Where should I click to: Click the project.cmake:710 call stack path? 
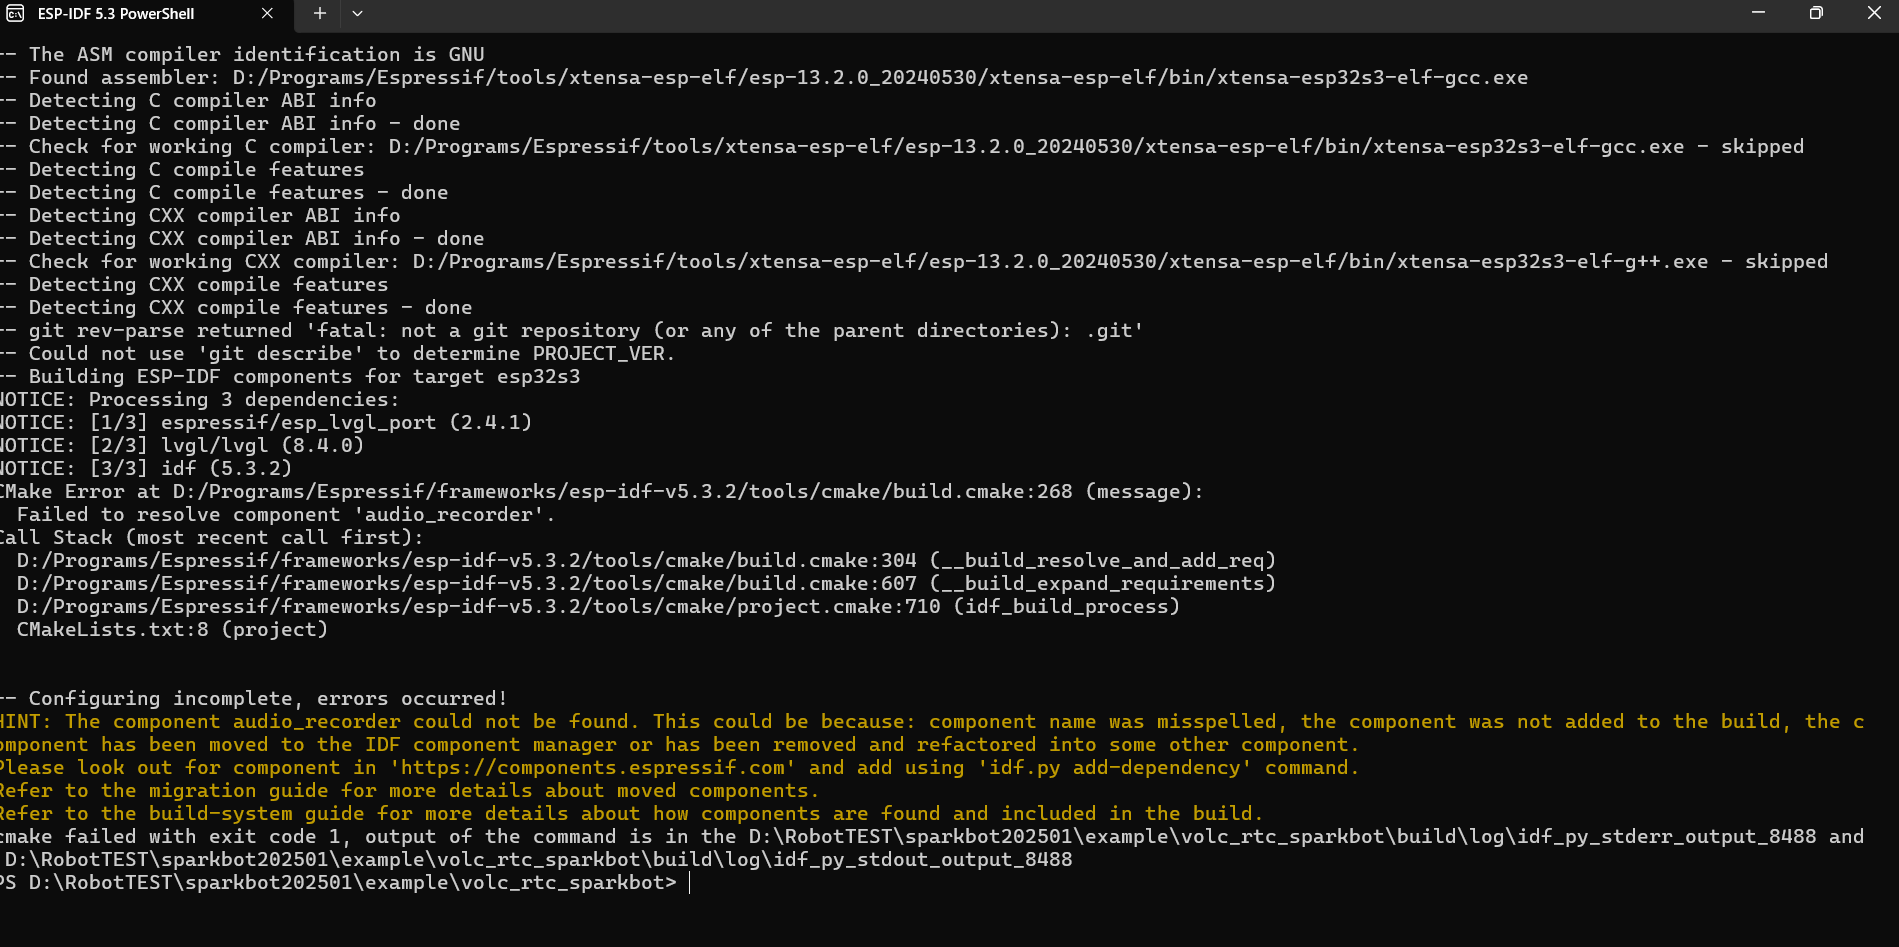point(478,607)
